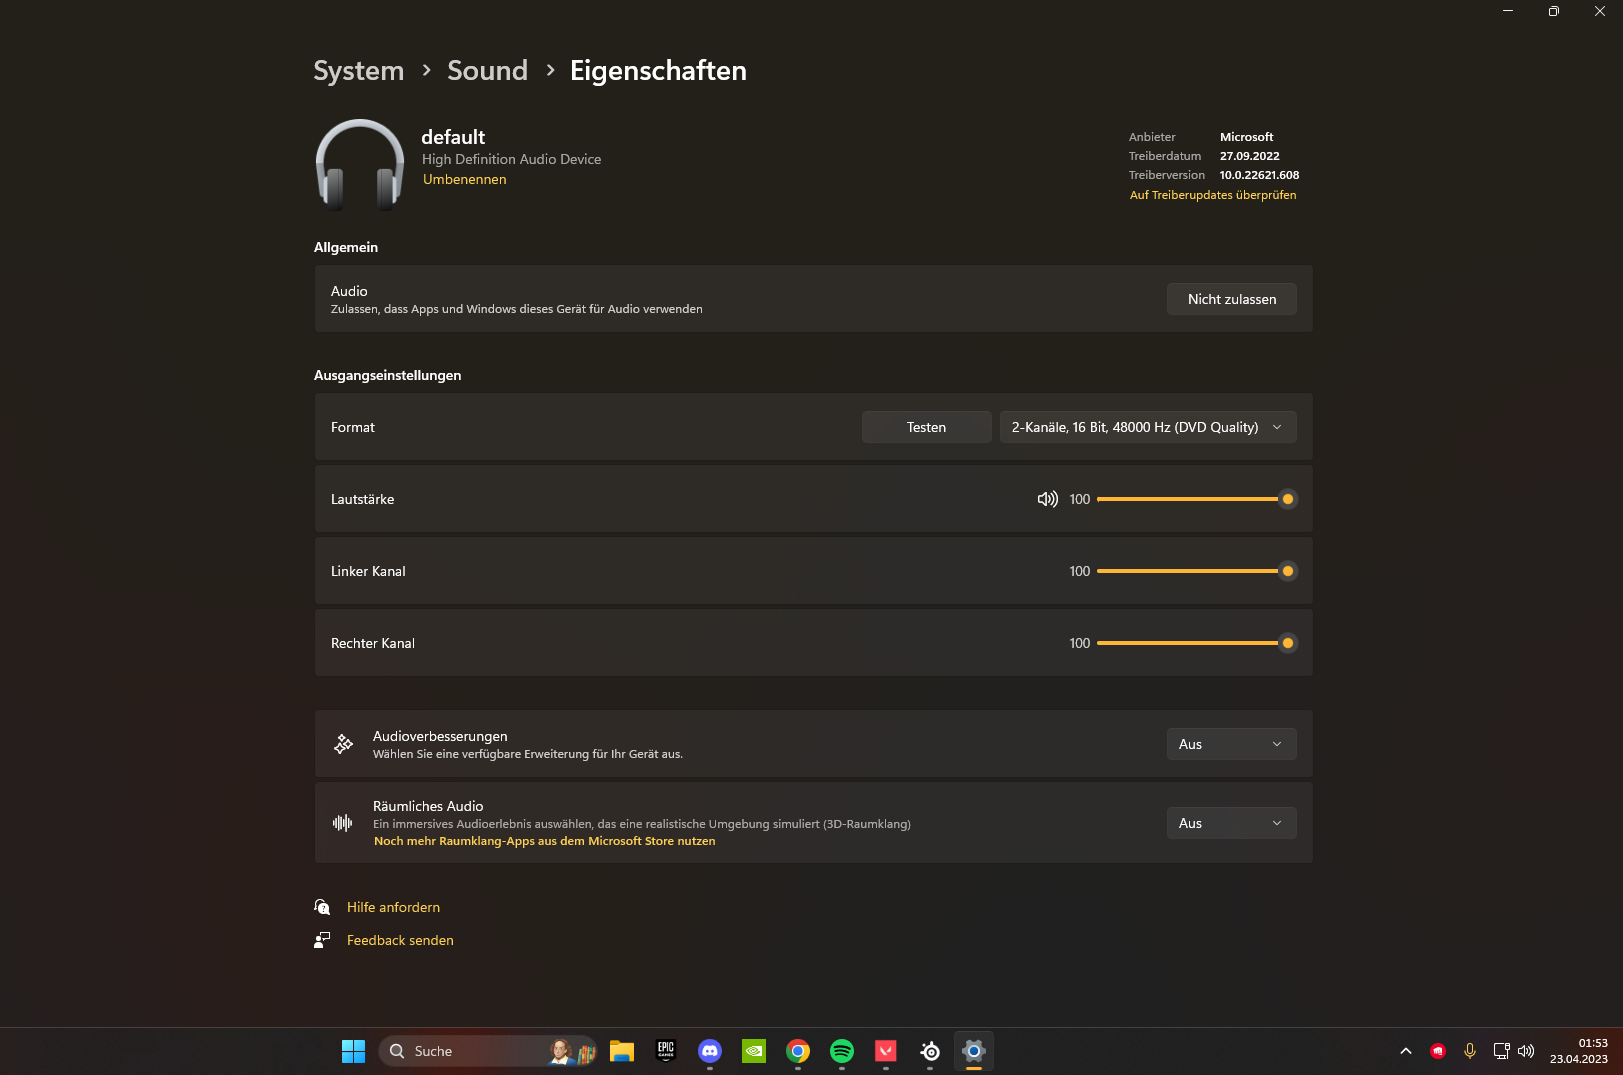Go to System in the breadcrumb
1623x1075 pixels.
(359, 71)
